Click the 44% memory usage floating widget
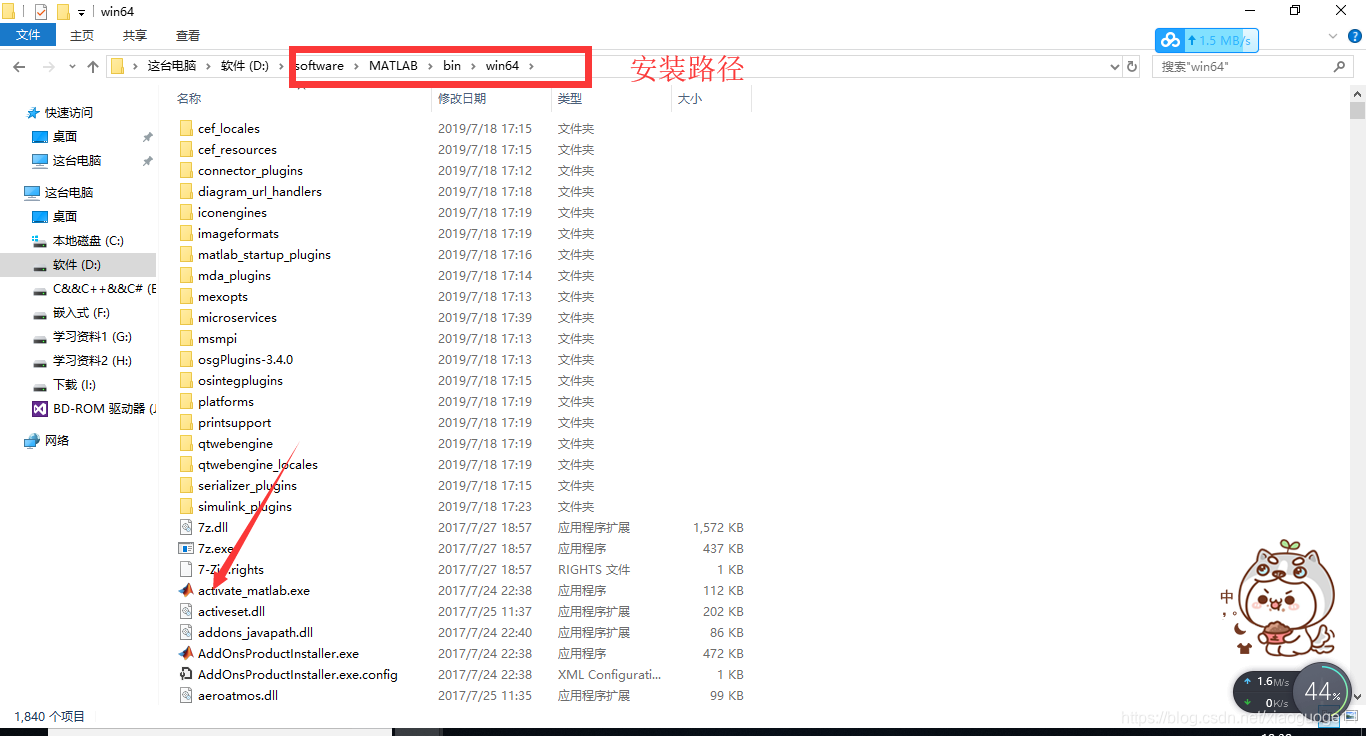 (x=1321, y=691)
